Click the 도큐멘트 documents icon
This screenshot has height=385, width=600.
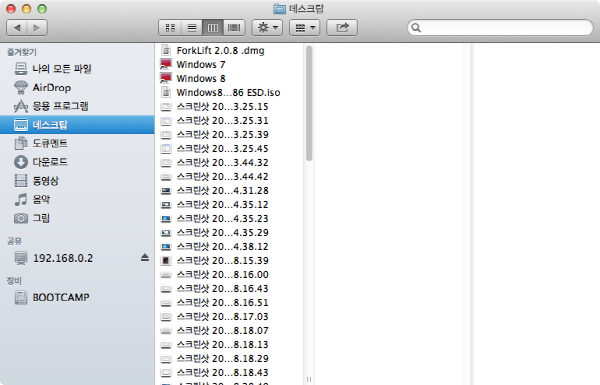pyautogui.click(x=21, y=143)
